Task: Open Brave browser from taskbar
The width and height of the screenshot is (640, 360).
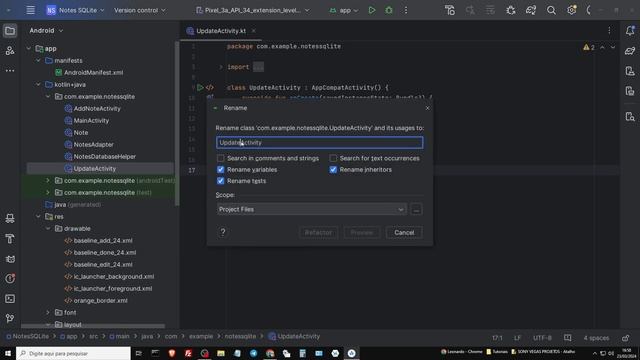Action: 172,353
